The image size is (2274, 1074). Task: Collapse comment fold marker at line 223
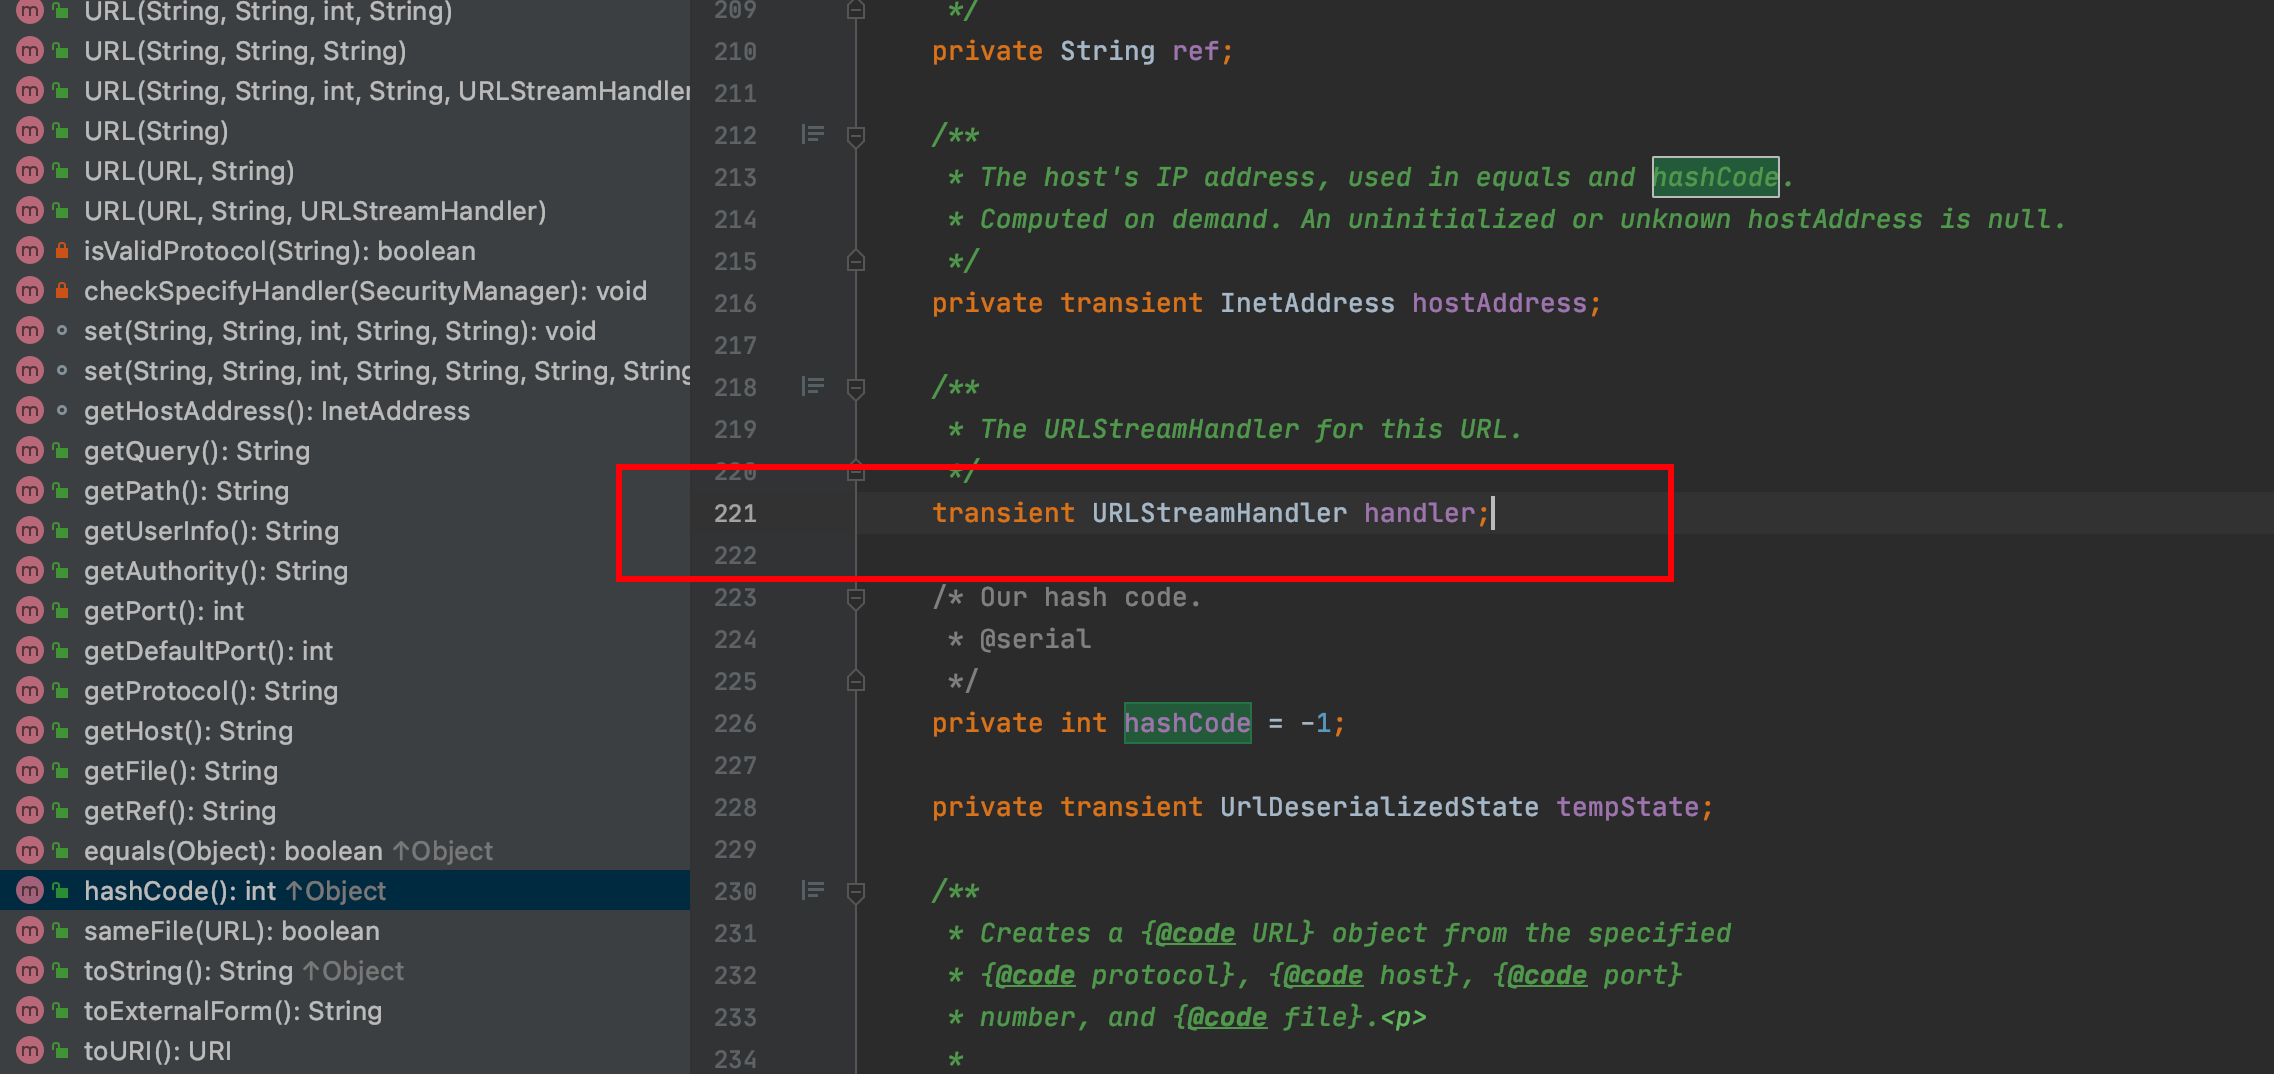856,597
